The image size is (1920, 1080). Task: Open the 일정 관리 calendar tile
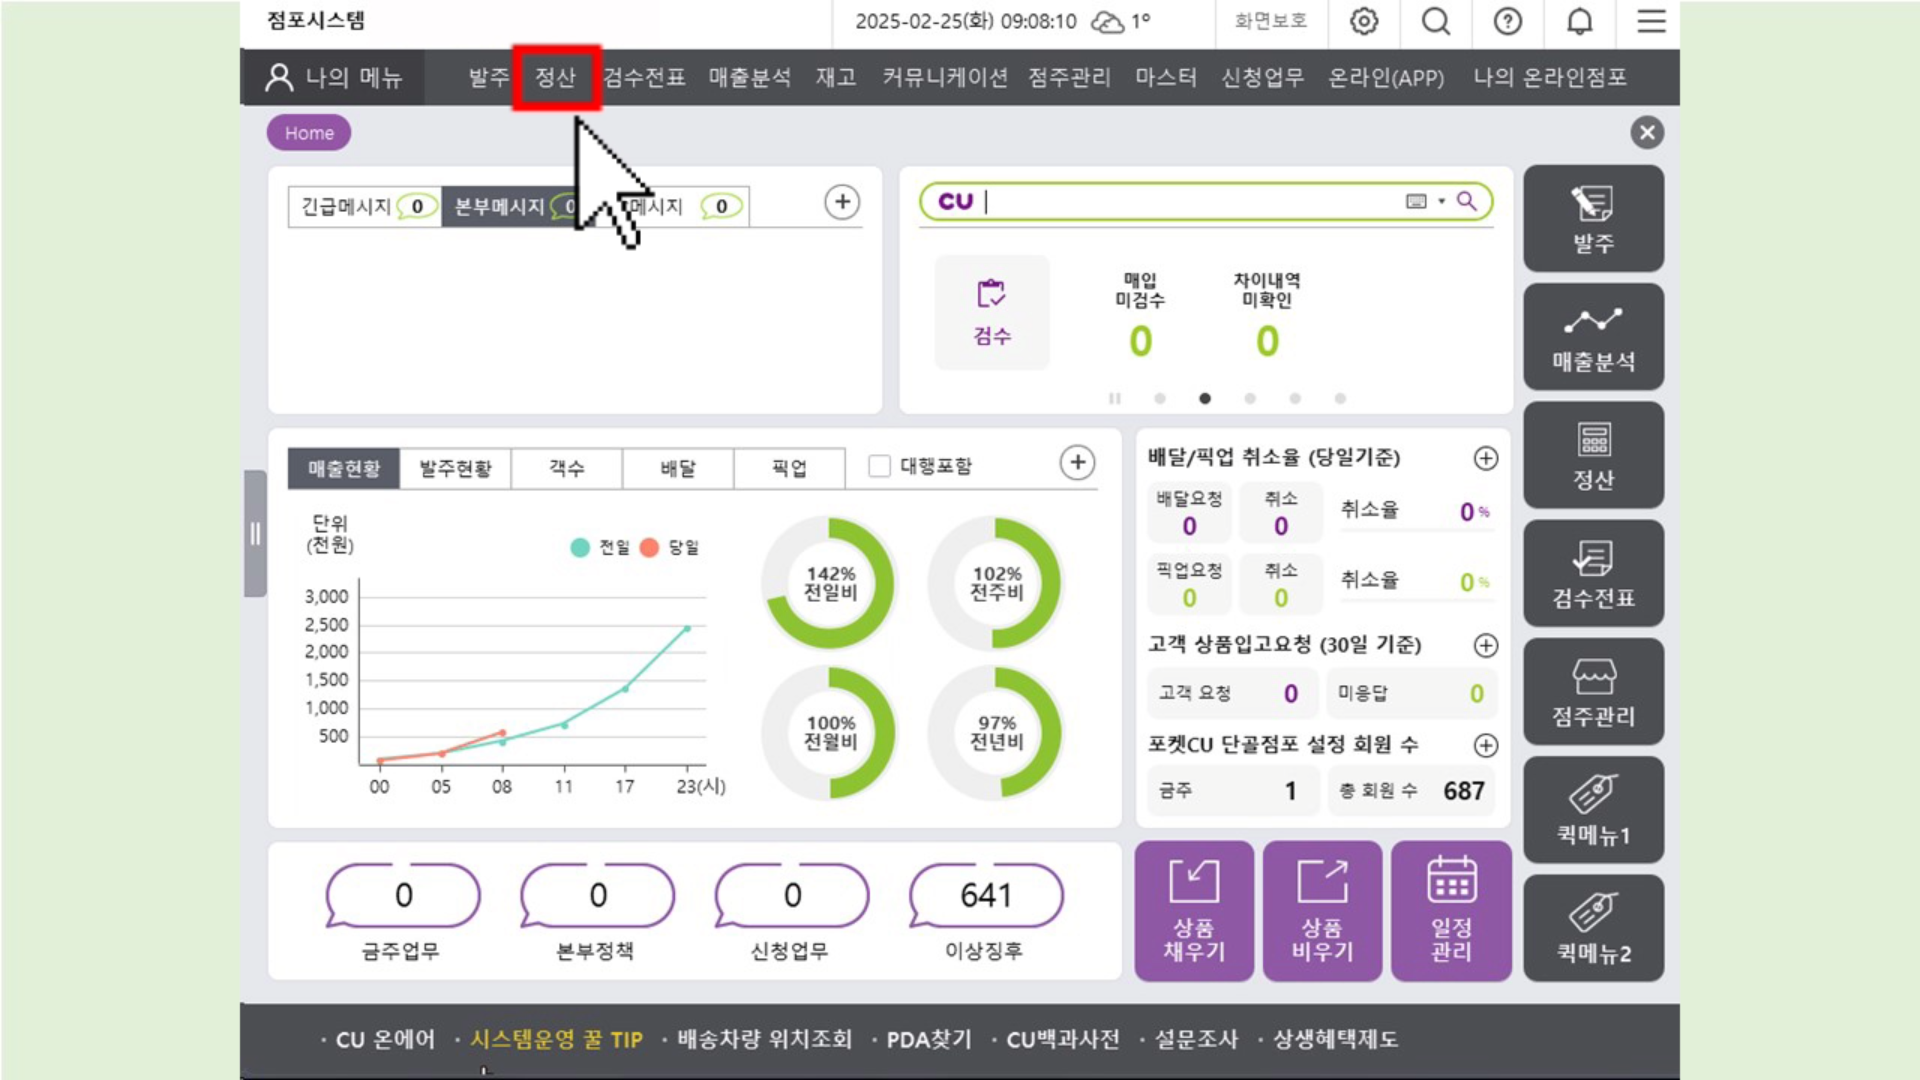pyautogui.click(x=1451, y=911)
